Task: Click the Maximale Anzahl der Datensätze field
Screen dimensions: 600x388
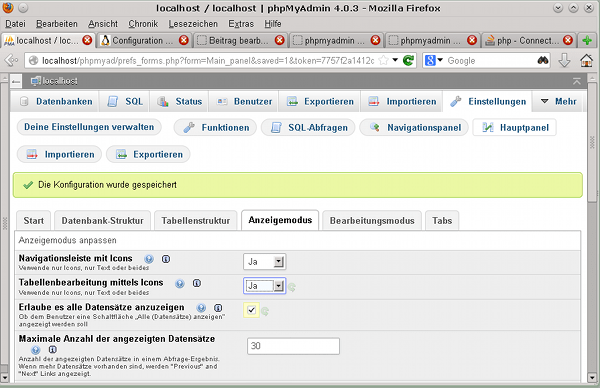Action: tap(293, 346)
